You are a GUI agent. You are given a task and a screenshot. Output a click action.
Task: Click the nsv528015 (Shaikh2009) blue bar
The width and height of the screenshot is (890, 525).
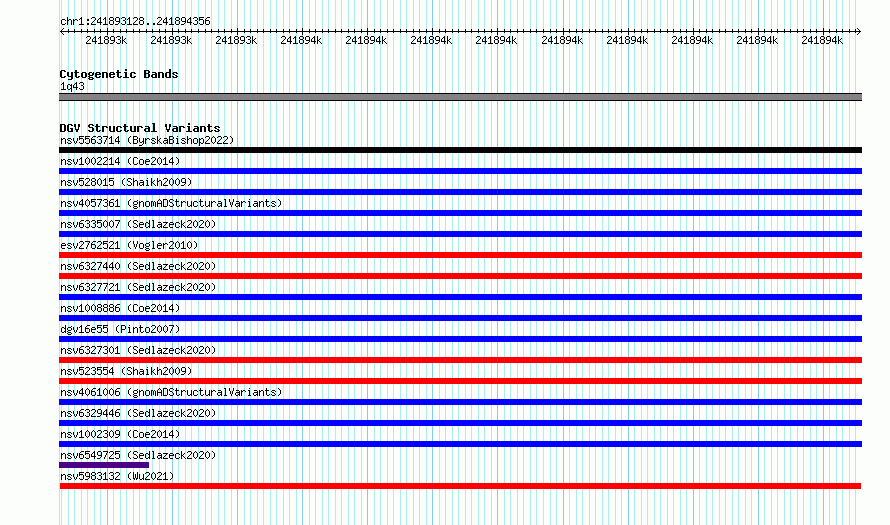[x=460, y=192]
